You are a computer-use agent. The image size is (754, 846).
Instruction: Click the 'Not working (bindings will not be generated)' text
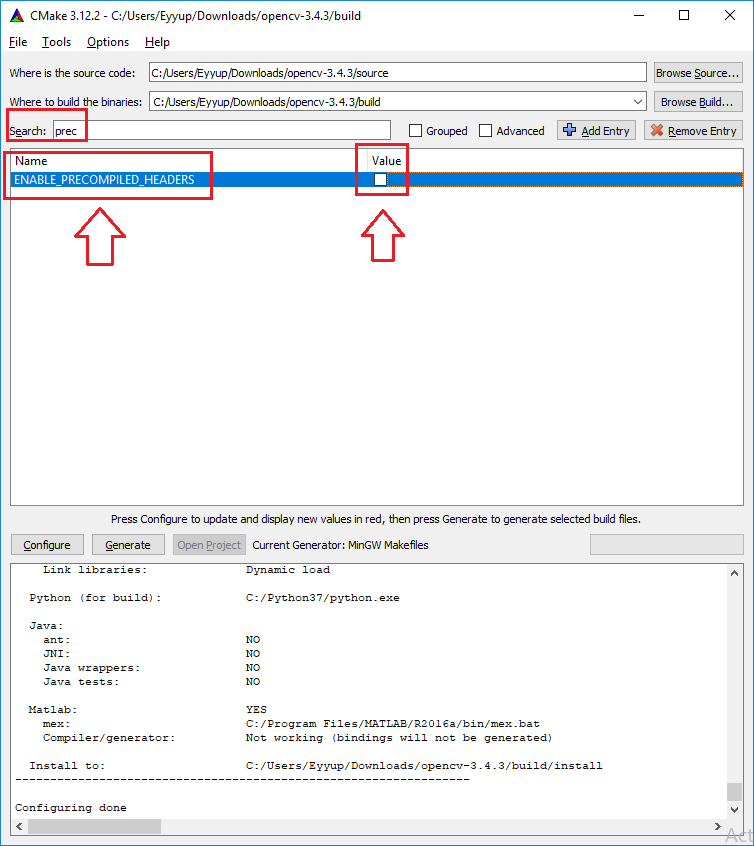point(399,738)
